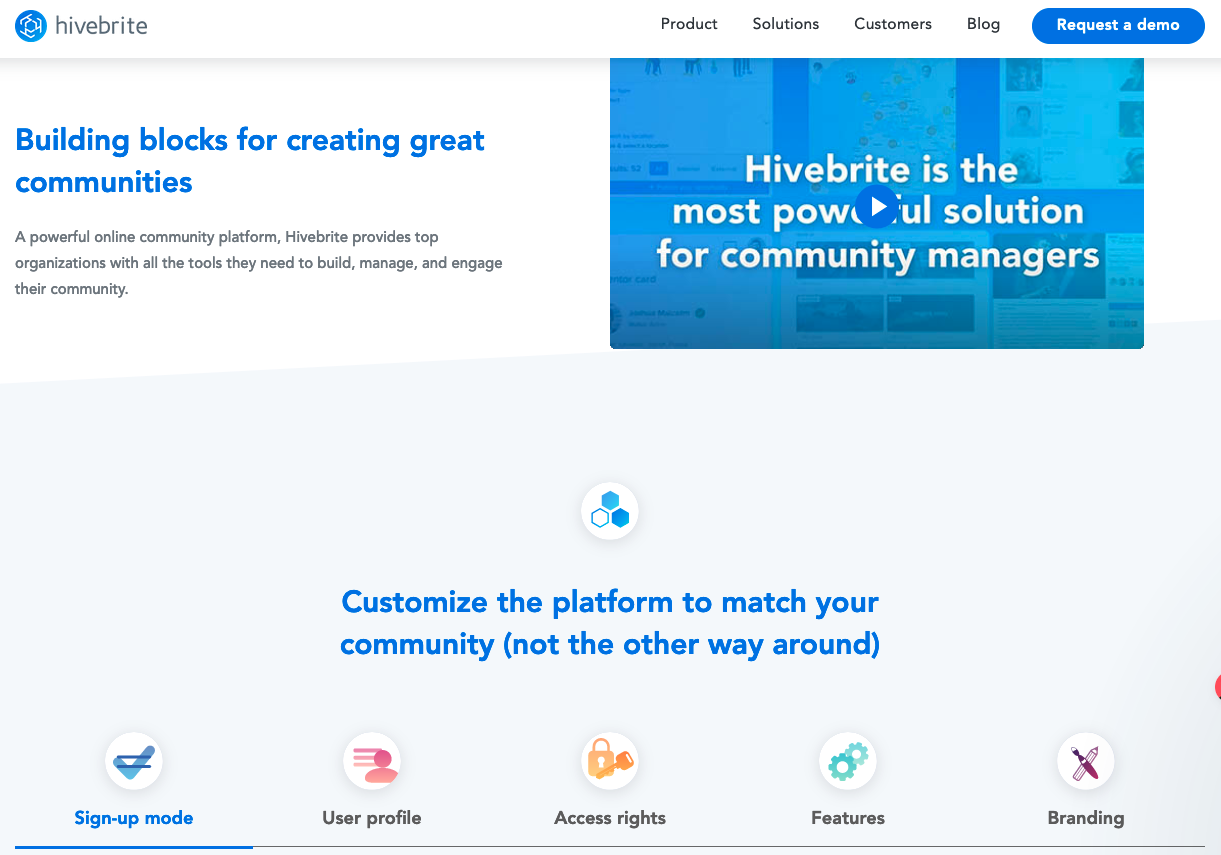Select the Sign-up mode tab label
1221x855 pixels.
pos(134,818)
